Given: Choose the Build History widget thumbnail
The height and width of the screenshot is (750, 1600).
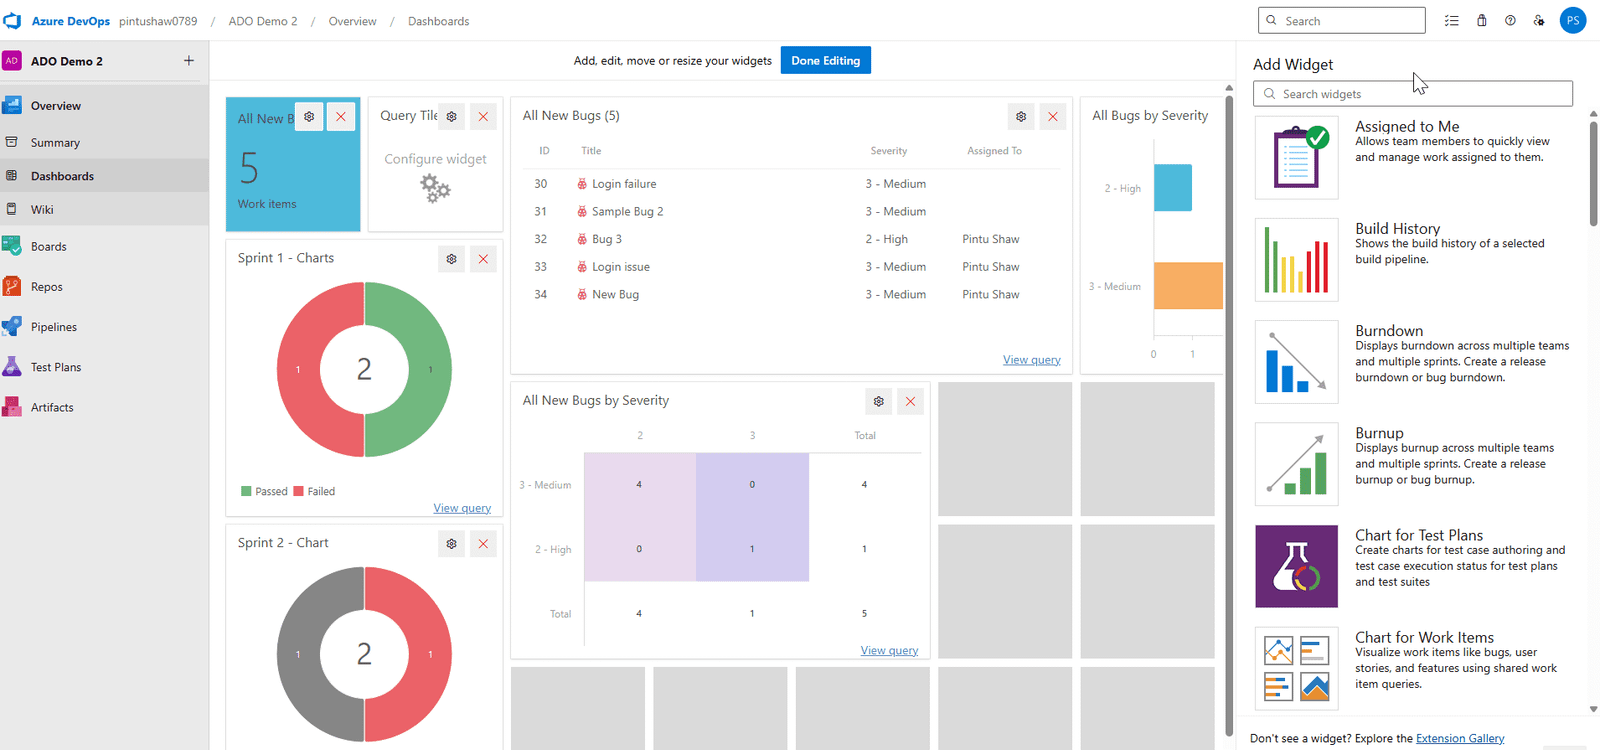Looking at the screenshot, I should [x=1297, y=260].
